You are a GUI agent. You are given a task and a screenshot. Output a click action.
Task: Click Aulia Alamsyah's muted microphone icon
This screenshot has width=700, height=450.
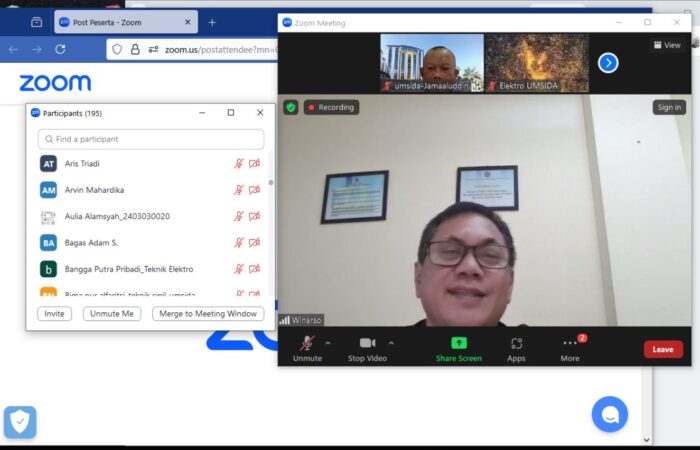tap(239, 217)
